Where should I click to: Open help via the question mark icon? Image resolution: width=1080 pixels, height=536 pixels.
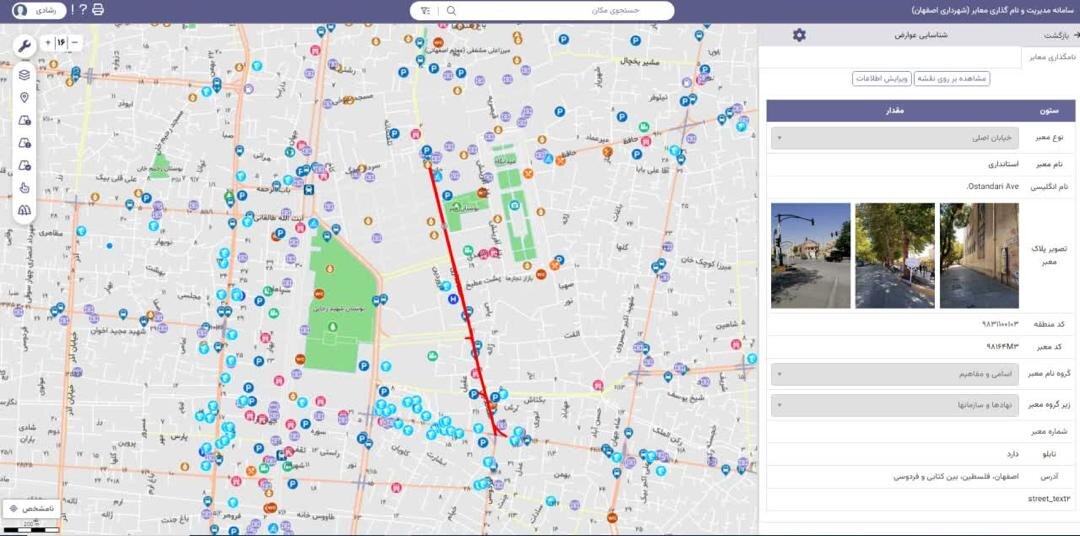(x=82, y=10)
